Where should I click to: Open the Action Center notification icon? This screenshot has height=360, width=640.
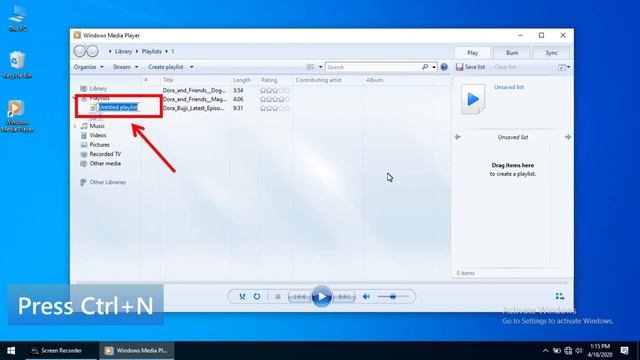(624, 351)
